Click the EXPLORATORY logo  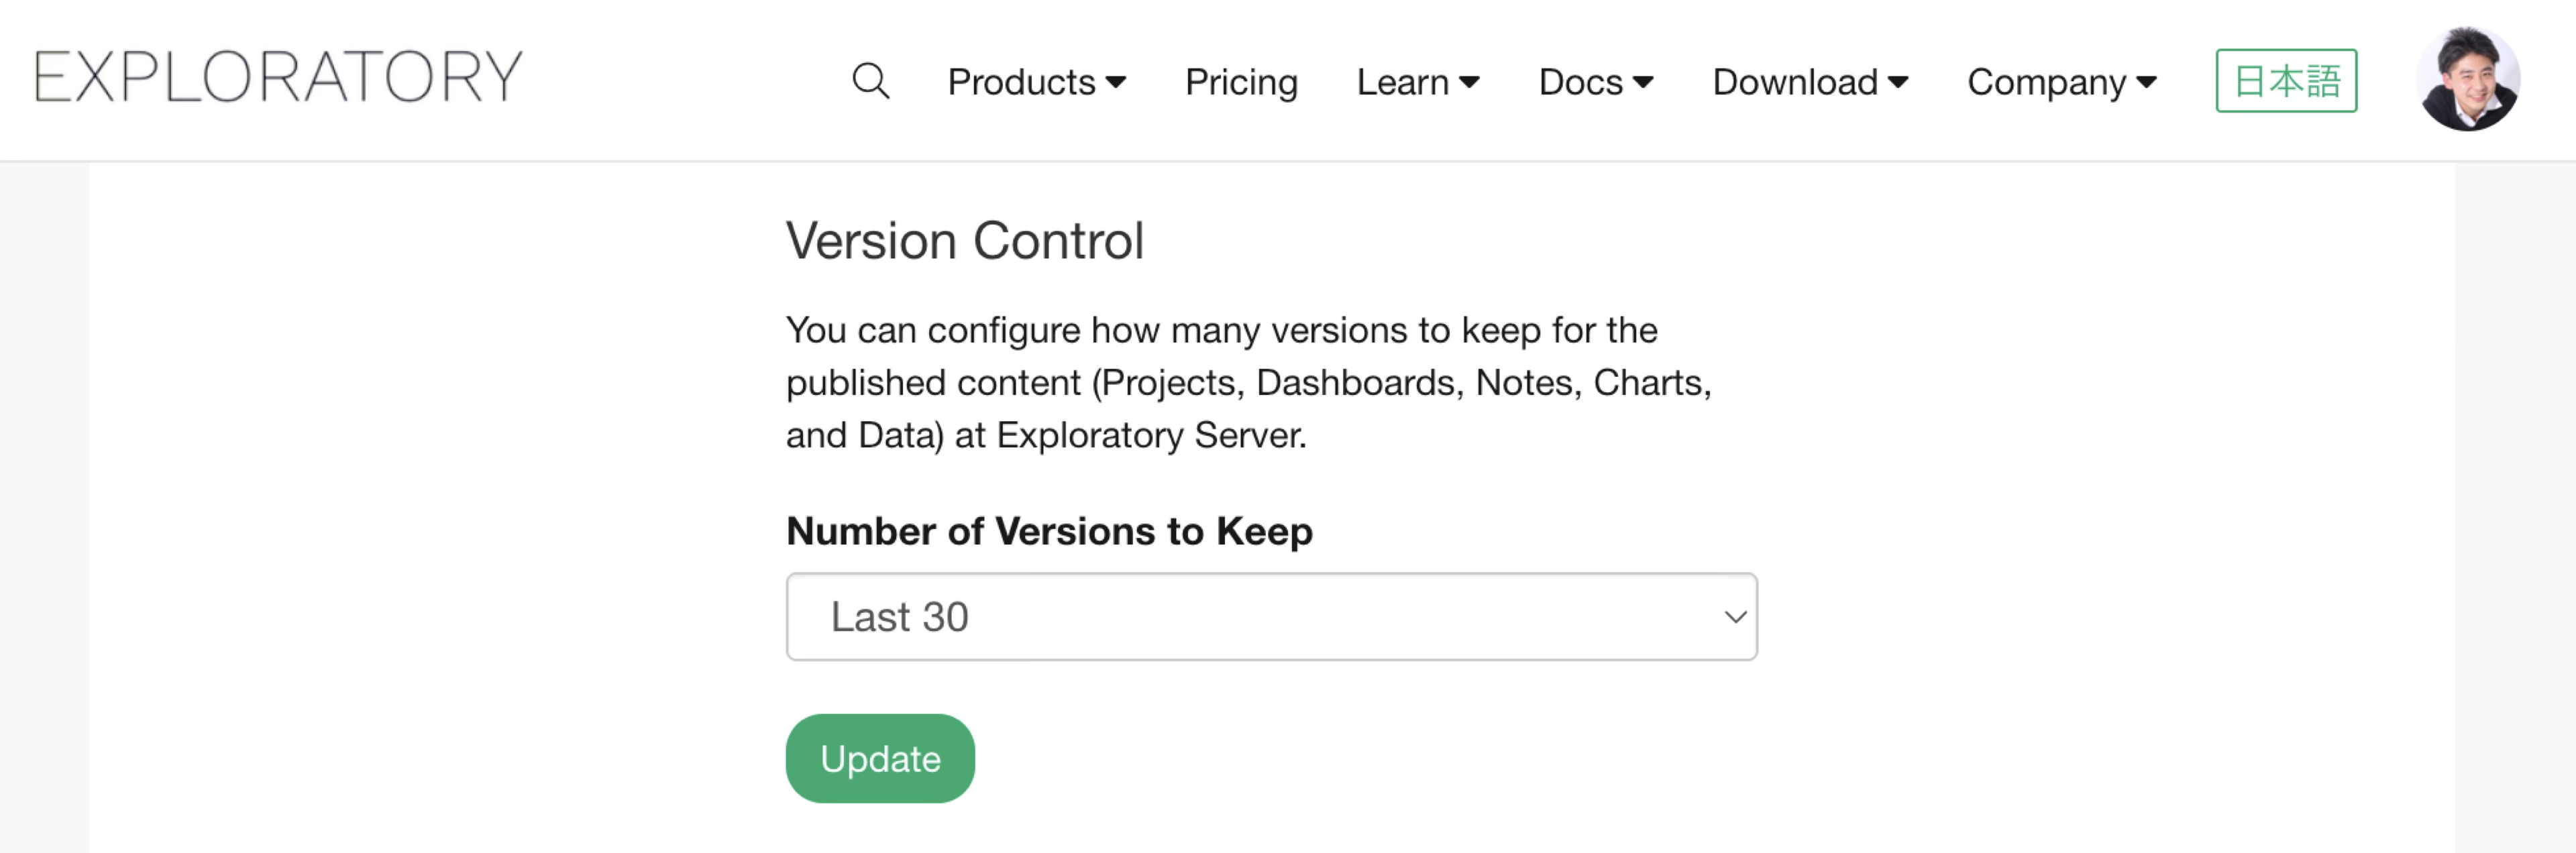tap(278, 77)
